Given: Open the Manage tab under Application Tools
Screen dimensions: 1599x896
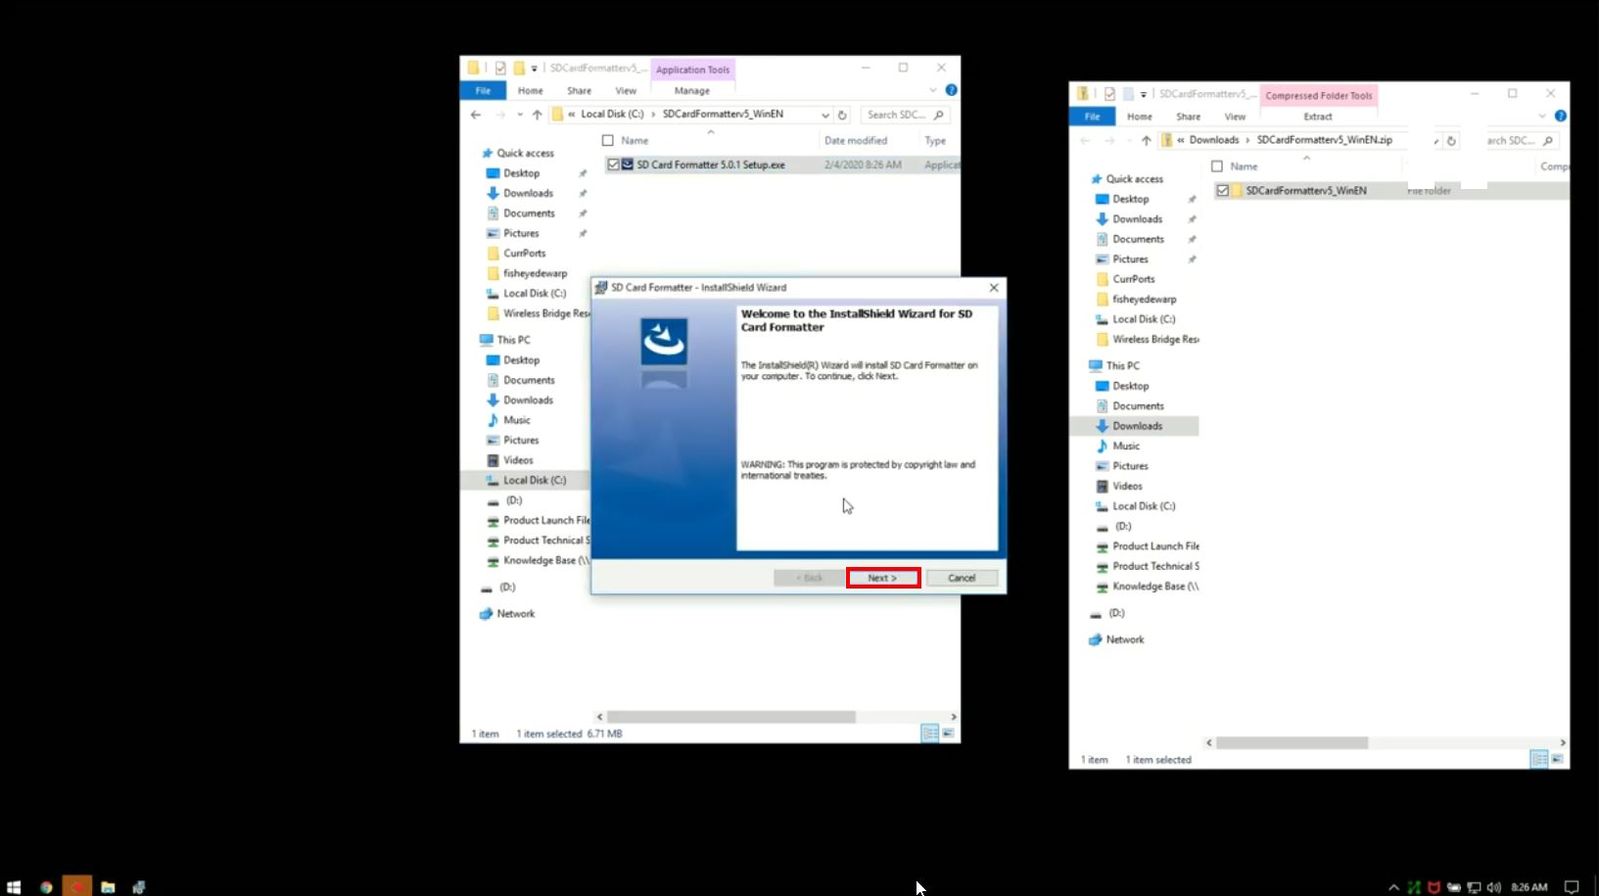Looking at the screenshot, I should click(691, 91).
